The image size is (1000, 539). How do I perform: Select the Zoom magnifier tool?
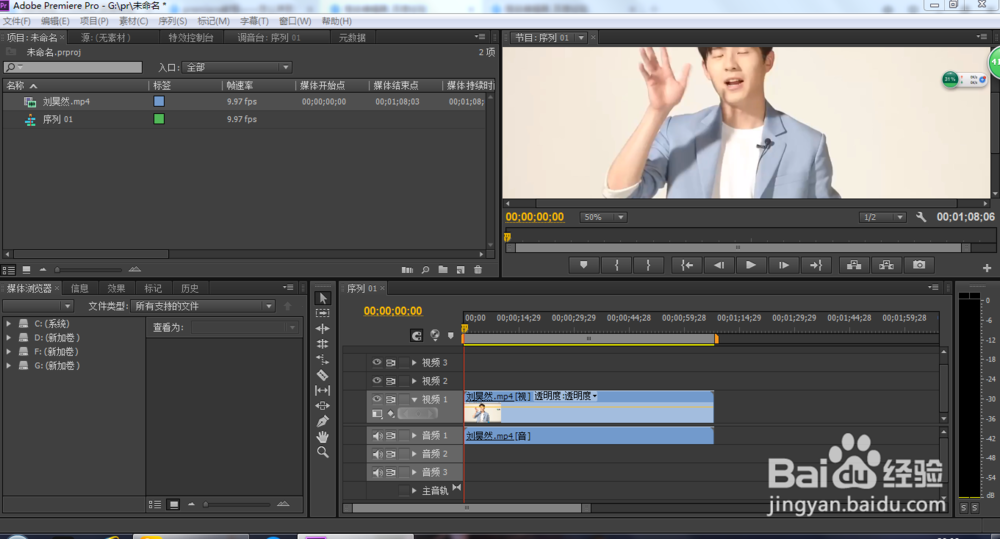click(323, 452)
